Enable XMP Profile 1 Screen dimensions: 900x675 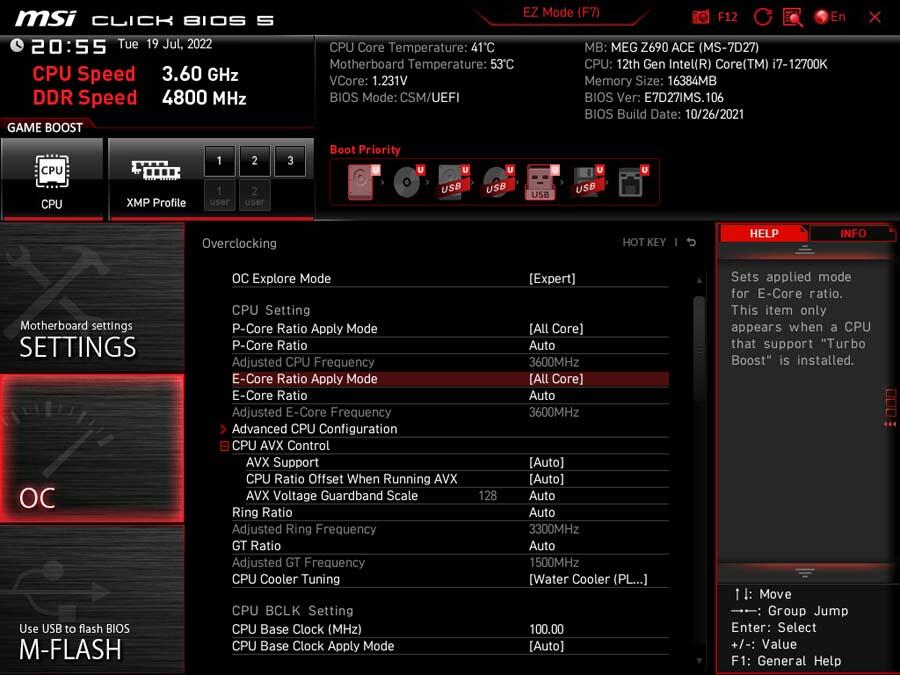(x=219, y=161)
